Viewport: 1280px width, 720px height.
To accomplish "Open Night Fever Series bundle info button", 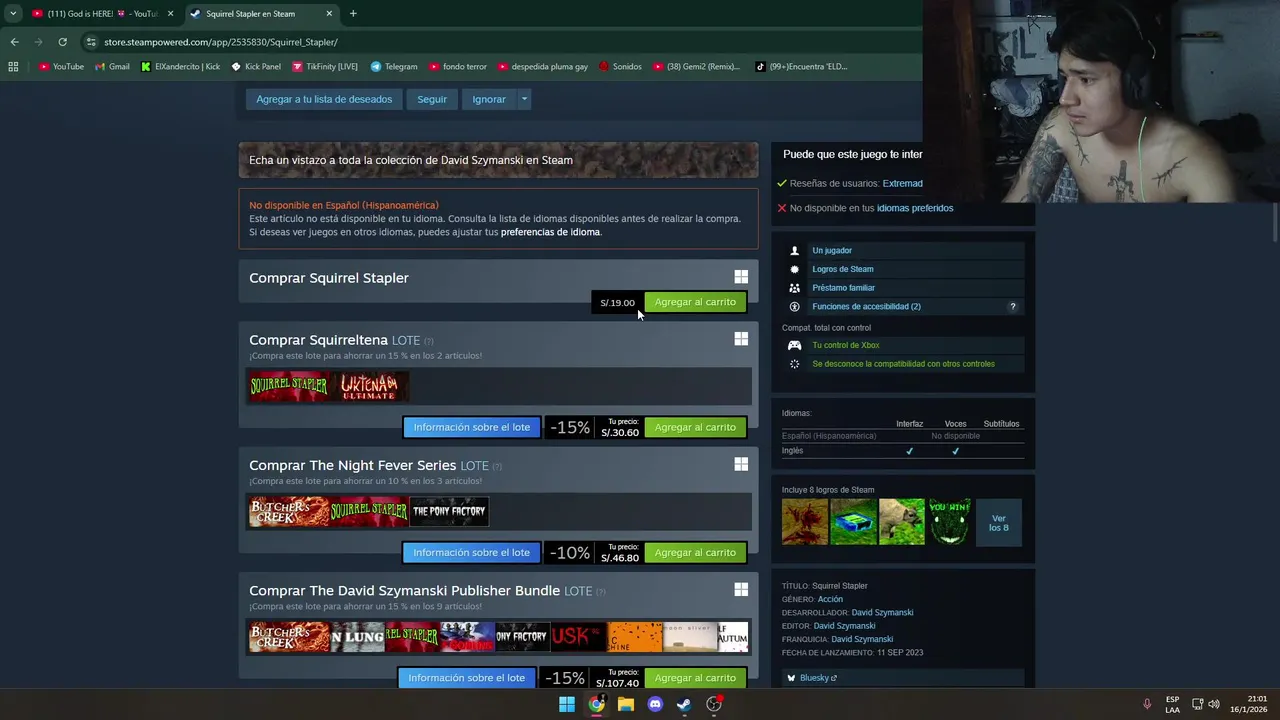I will pyautogui.click(x=472, y=552).
